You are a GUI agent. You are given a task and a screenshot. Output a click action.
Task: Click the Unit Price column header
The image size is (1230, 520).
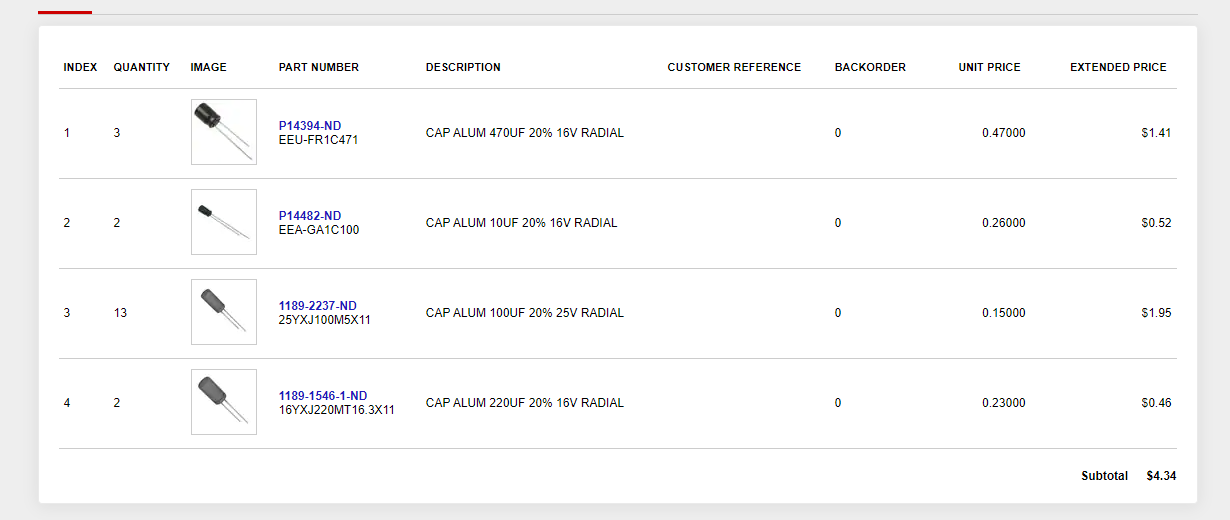(989, 68)
